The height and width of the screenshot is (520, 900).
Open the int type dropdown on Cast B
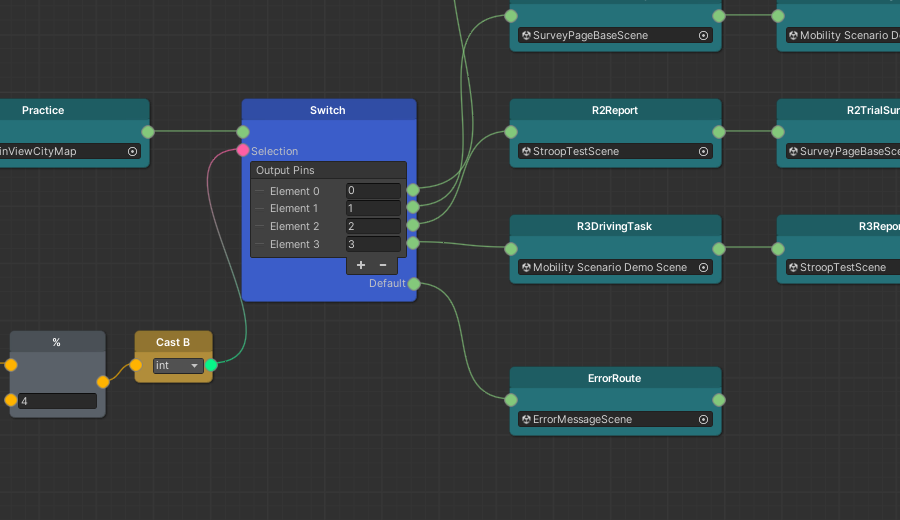click(178, 366)
